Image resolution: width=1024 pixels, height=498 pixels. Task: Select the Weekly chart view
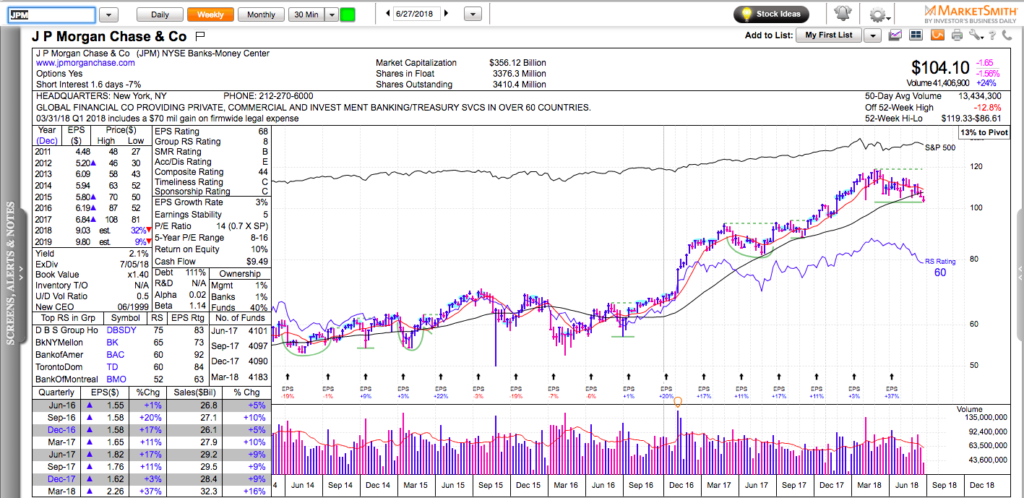coord(210,14)
